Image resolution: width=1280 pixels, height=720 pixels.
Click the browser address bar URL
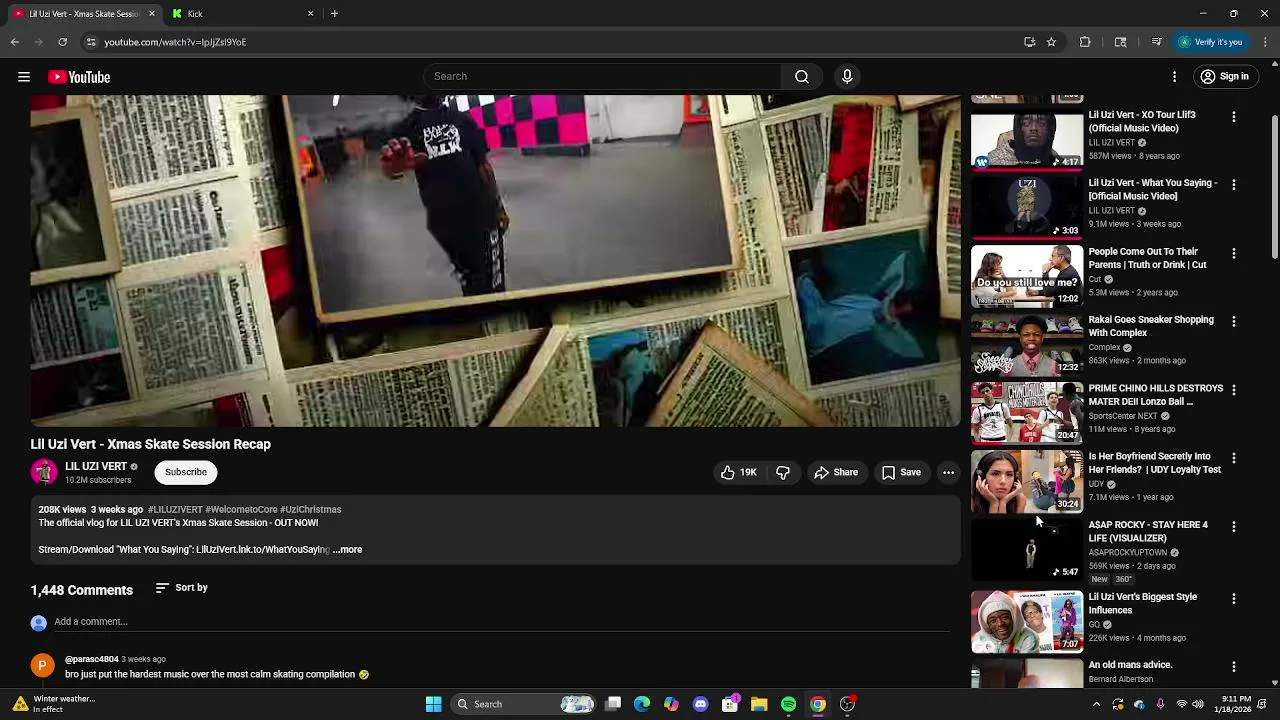tap(175, 42)
